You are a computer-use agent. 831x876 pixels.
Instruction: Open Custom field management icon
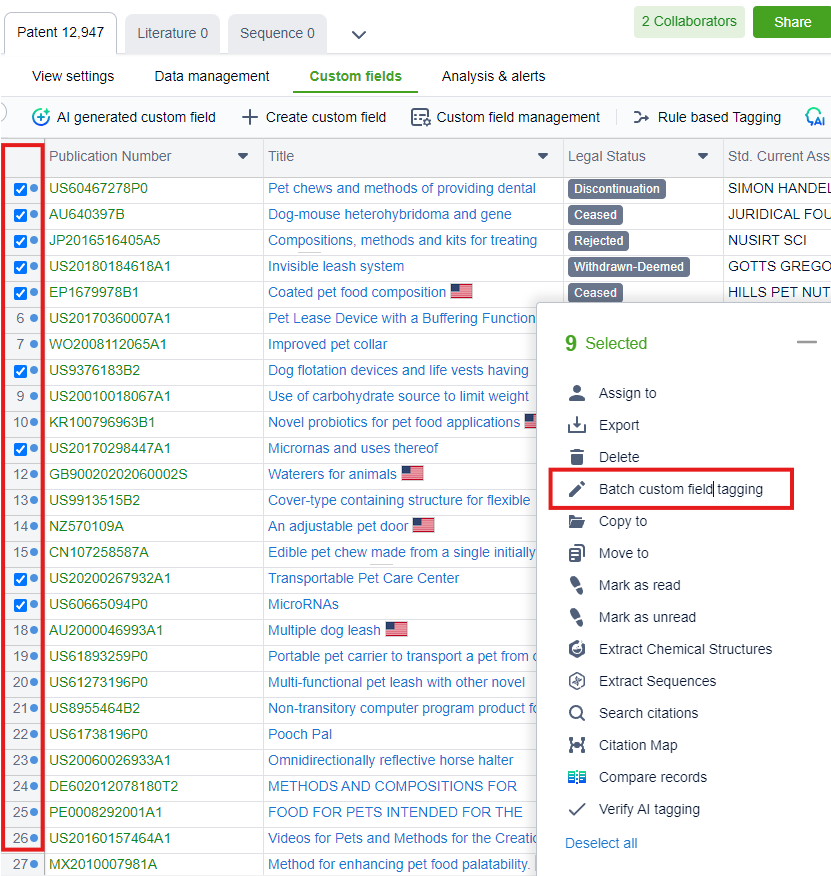tap(420, 117)
